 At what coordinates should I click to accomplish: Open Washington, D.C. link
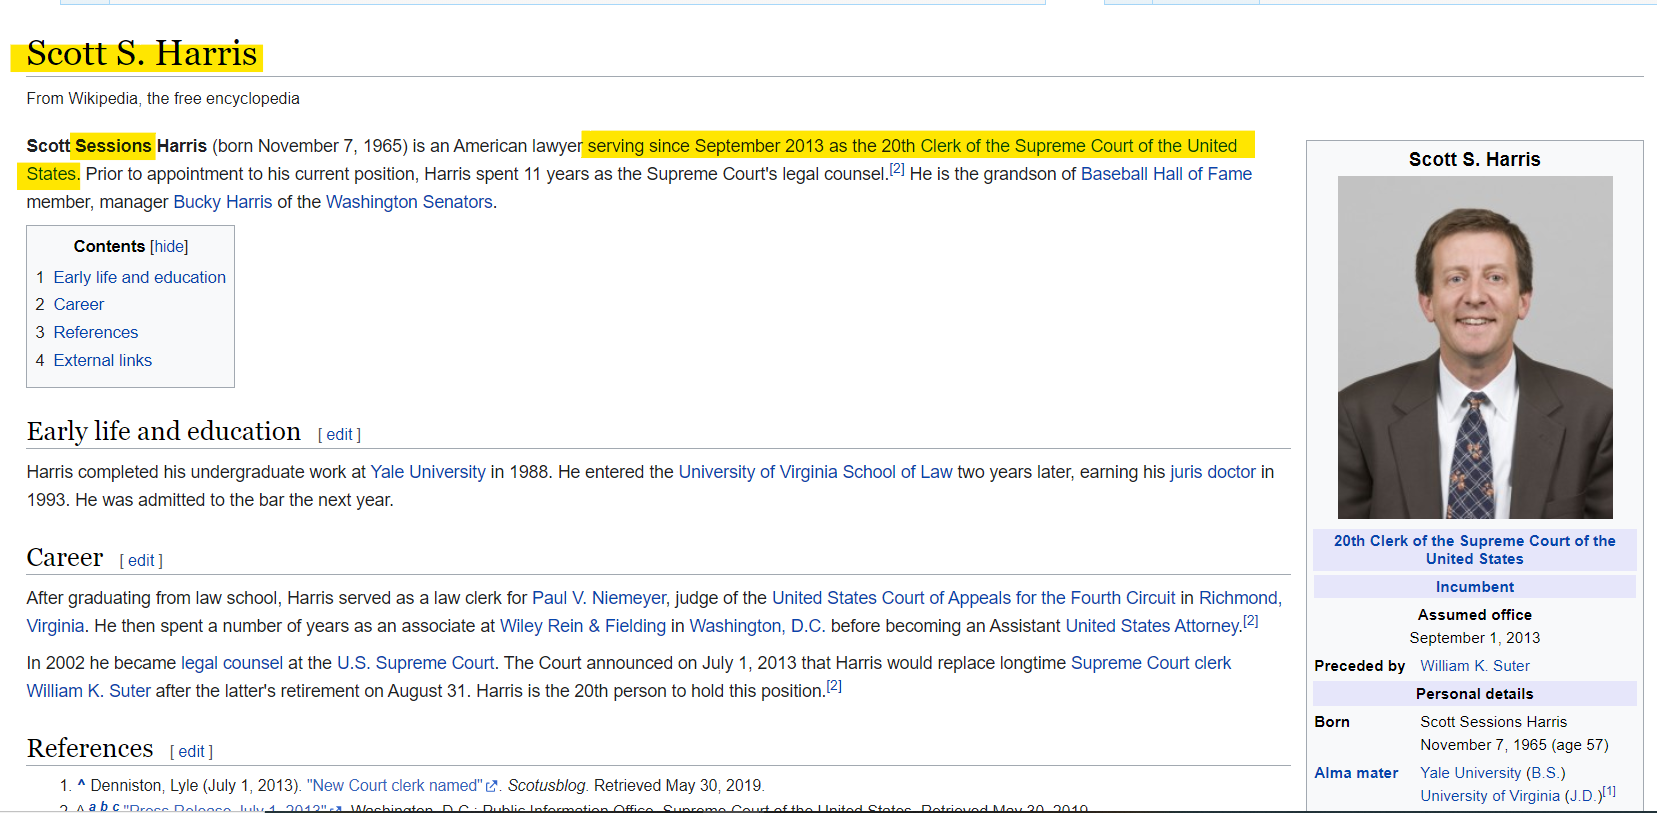tap(757, 626)
